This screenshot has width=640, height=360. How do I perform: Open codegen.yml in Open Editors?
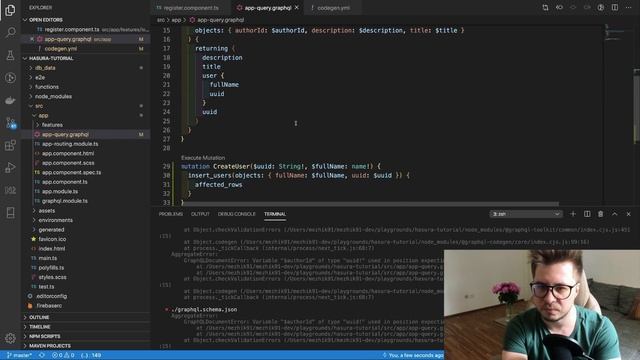coord(60,49)
